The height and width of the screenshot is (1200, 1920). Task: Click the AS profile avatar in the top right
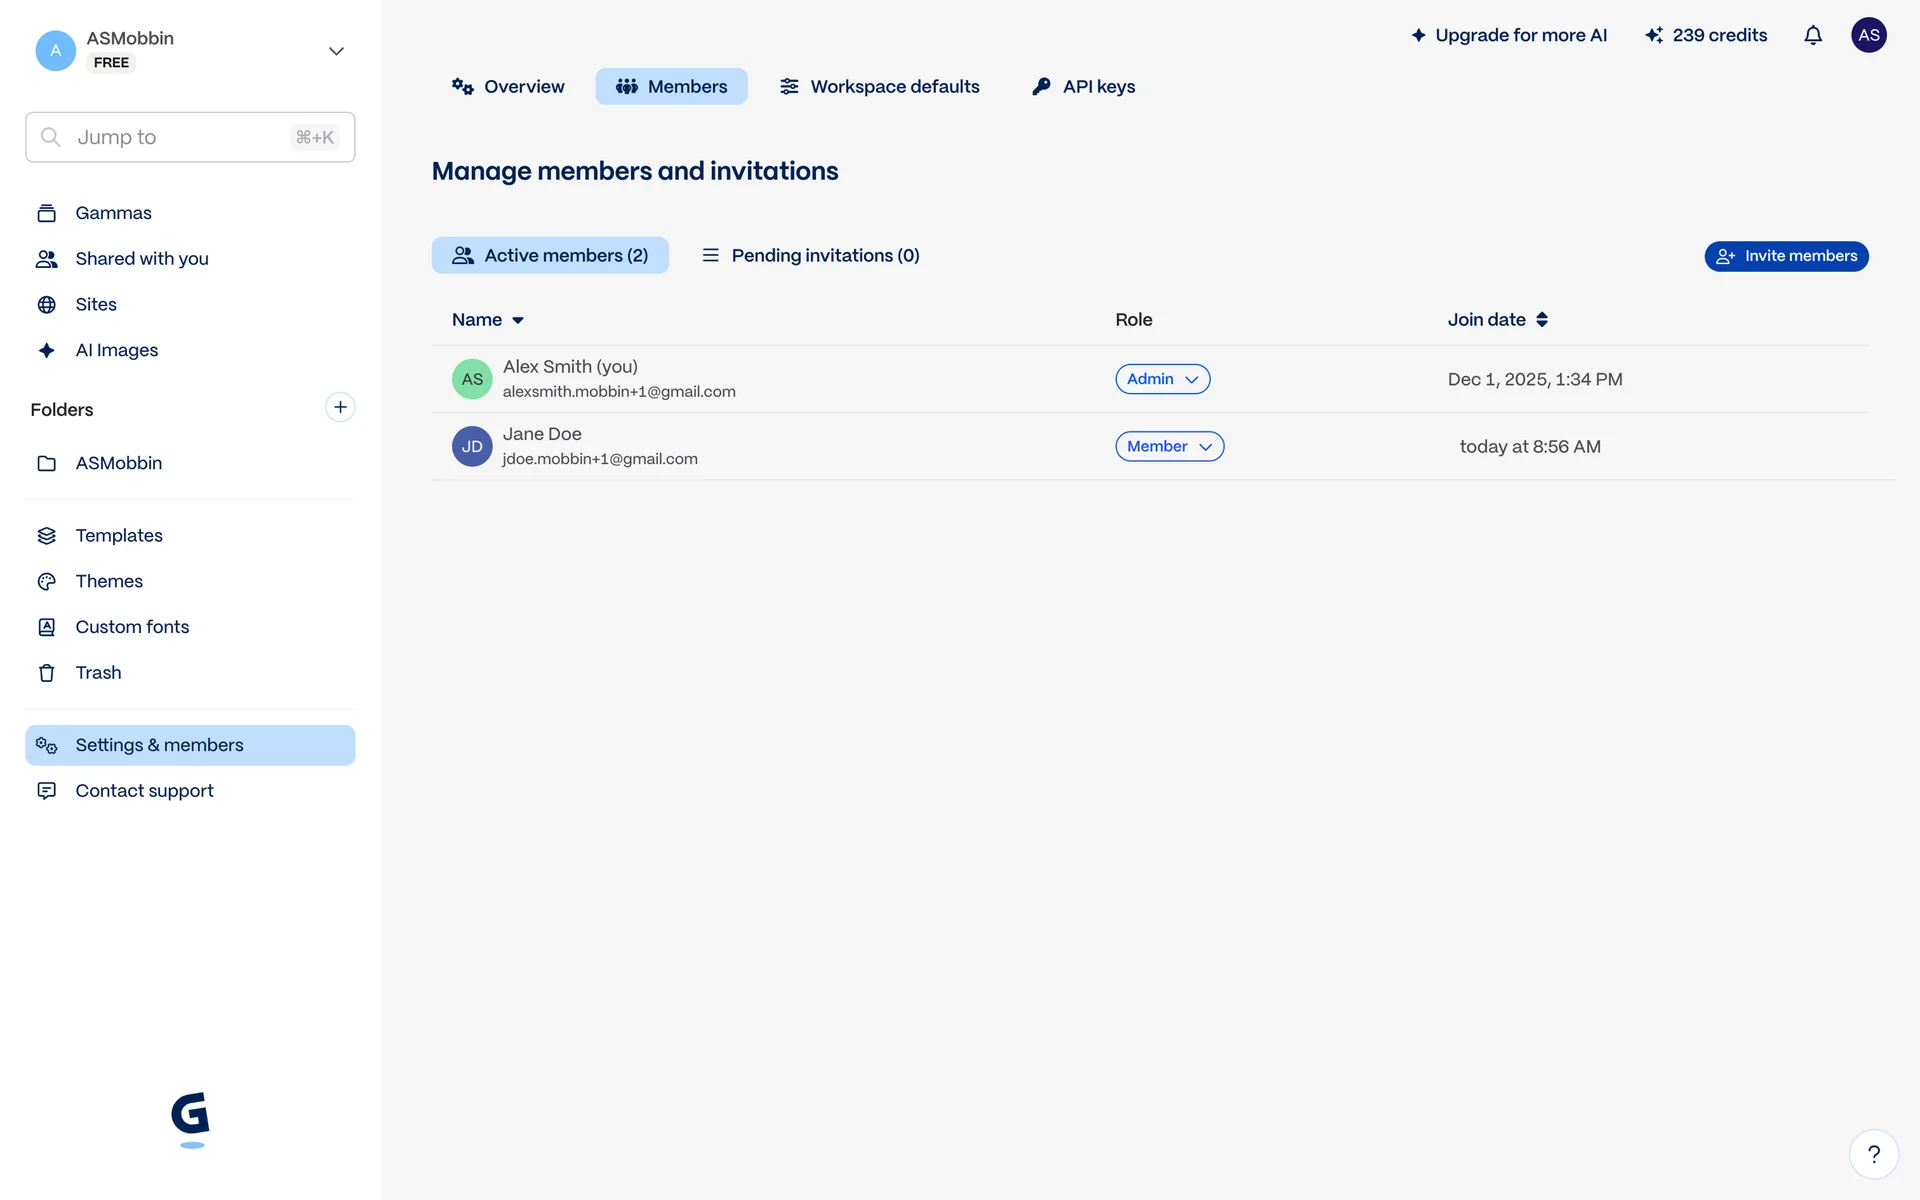pos(1868,35)
